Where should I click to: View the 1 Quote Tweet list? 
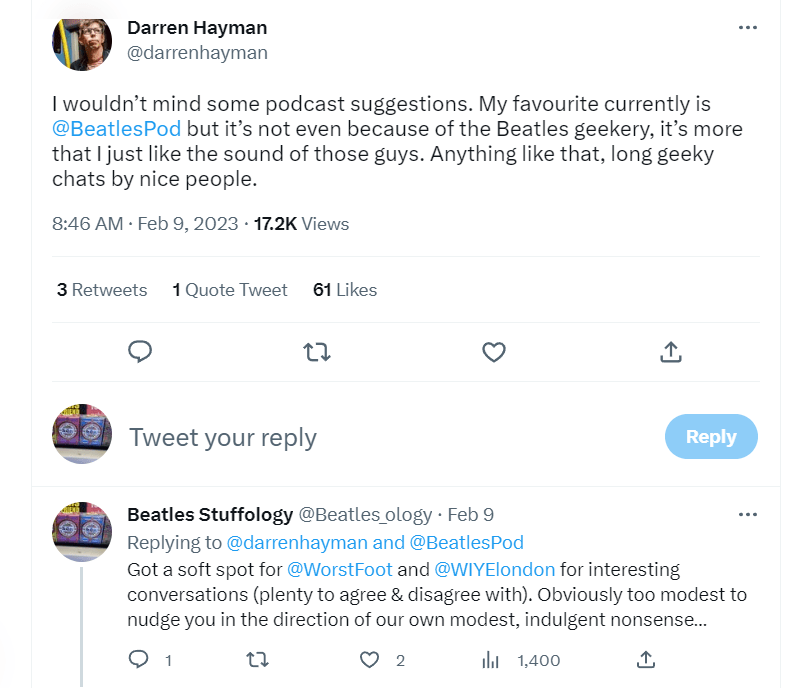coord(230,290)
